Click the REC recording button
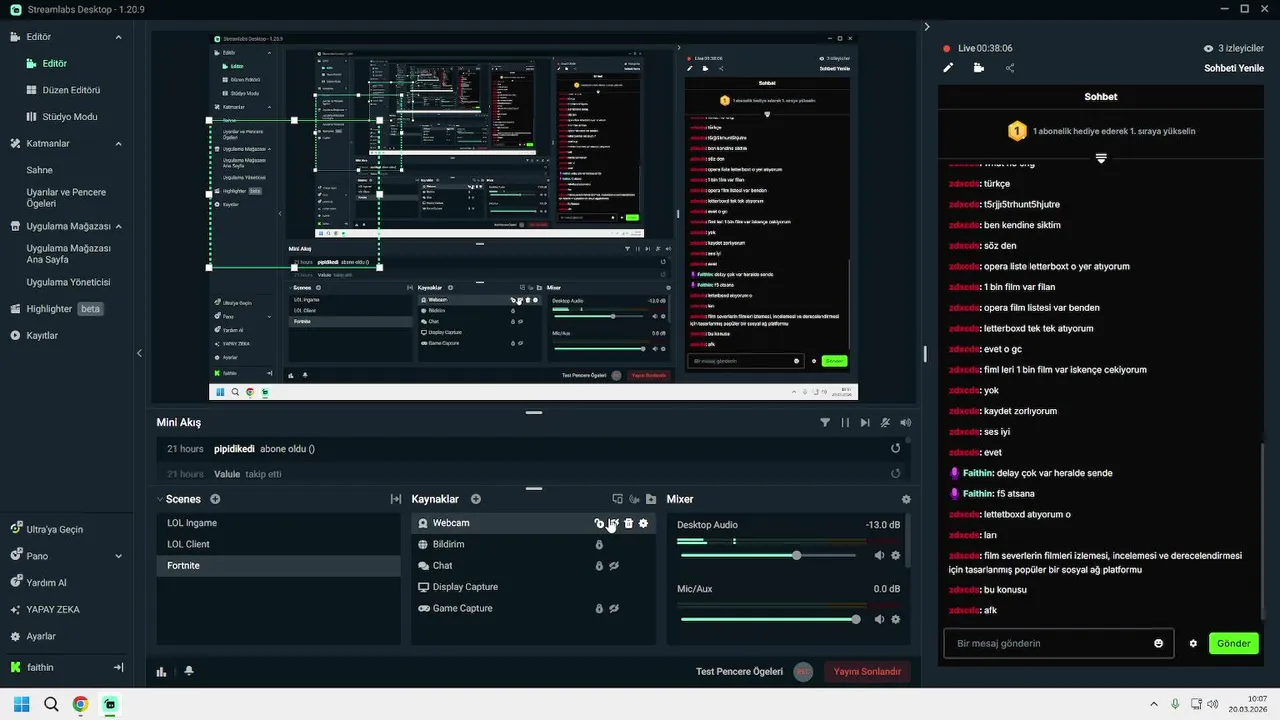The width and height of the screenshot is (1280, 720). tap(802, 672)
